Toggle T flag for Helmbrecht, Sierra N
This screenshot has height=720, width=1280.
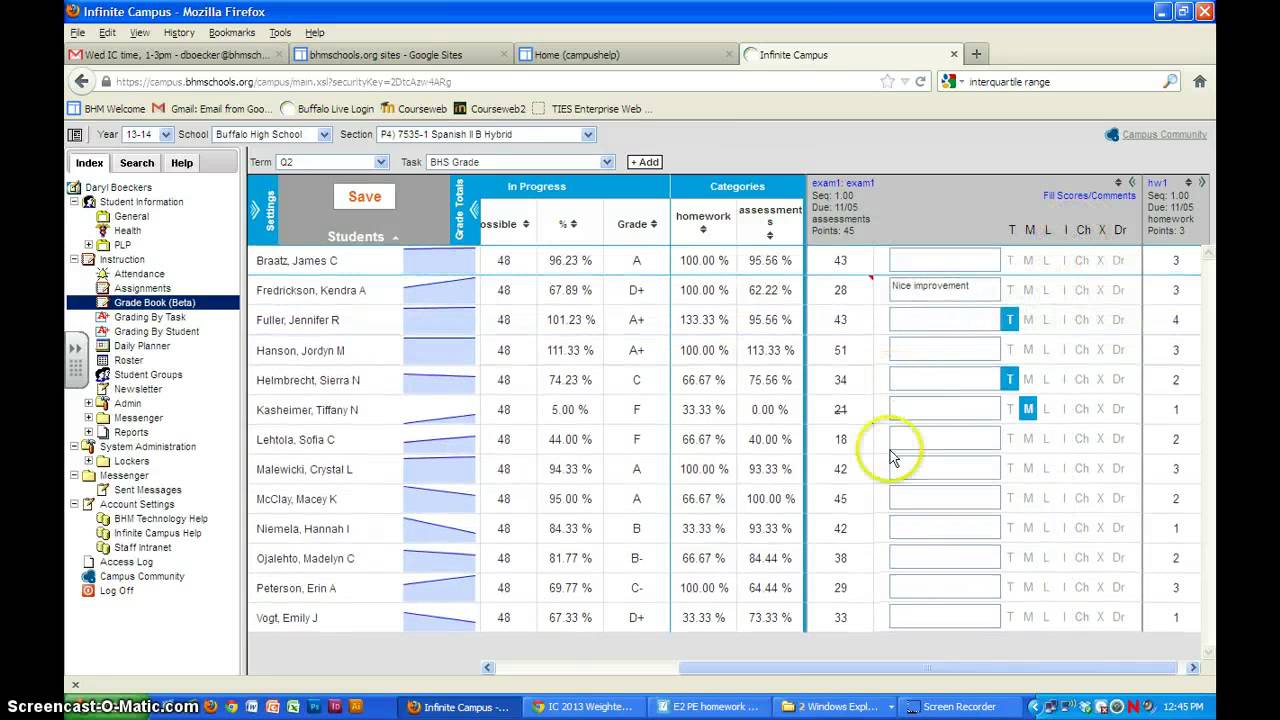click(1010, 379)
